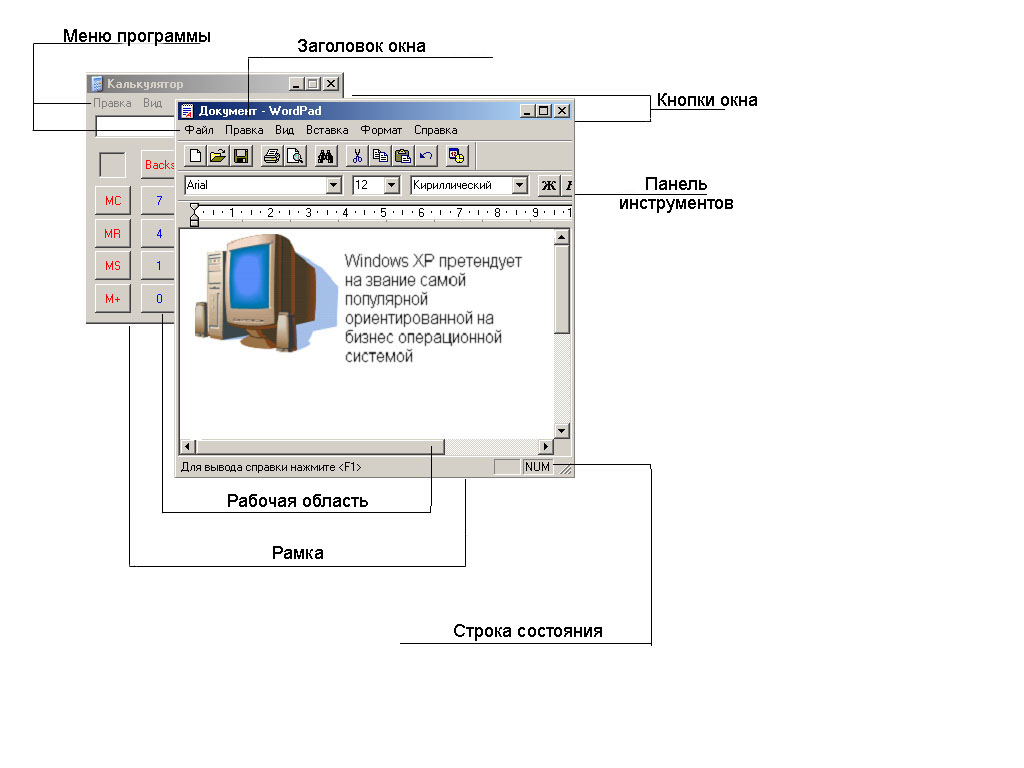Click the WordPad document icon in the title bar
Image resolution: width=1024 pixels, height=768 pixels.
(187, 111)
